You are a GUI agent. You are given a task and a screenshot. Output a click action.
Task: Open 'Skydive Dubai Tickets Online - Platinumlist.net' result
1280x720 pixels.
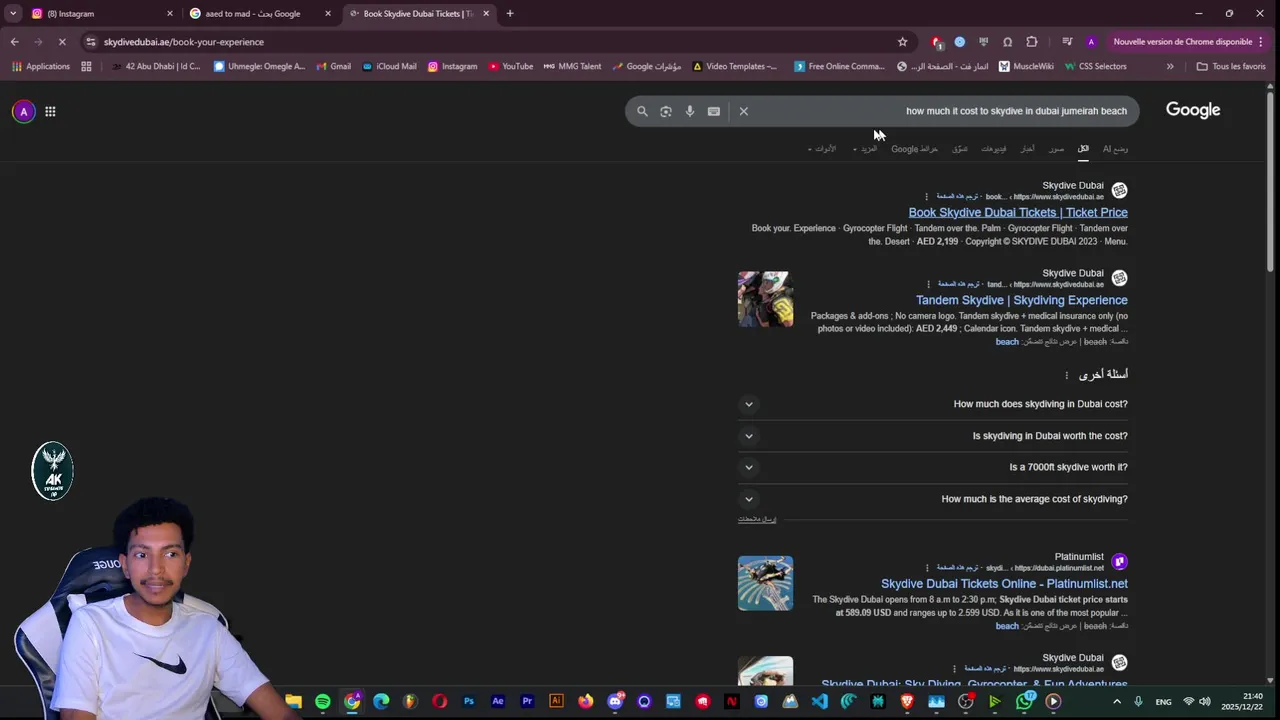tap(1004, 584)
